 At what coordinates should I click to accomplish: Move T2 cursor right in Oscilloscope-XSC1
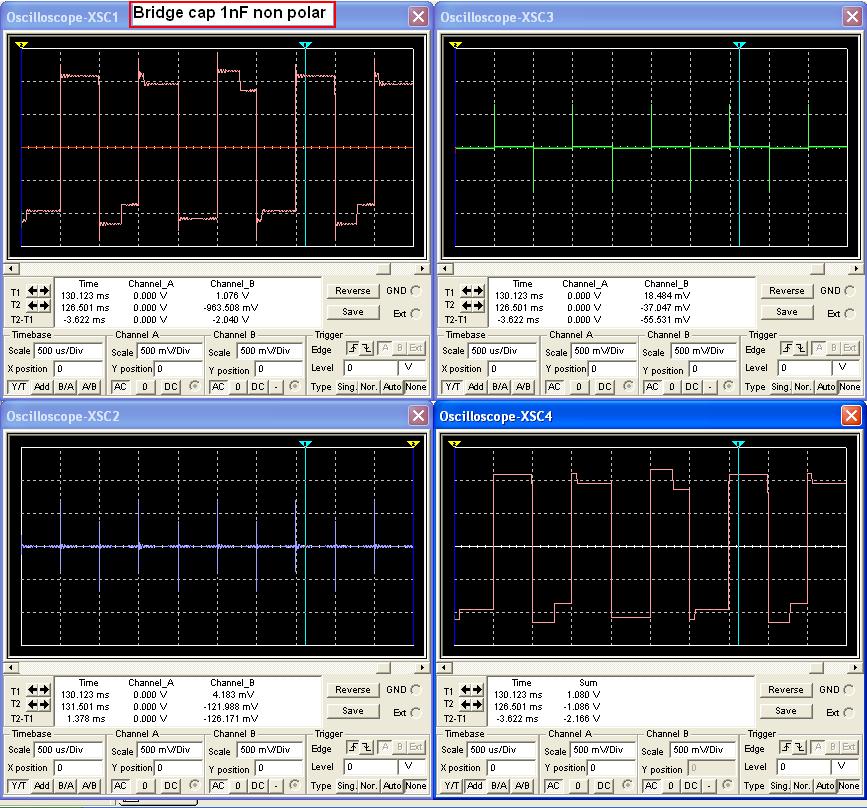(44, 305)
